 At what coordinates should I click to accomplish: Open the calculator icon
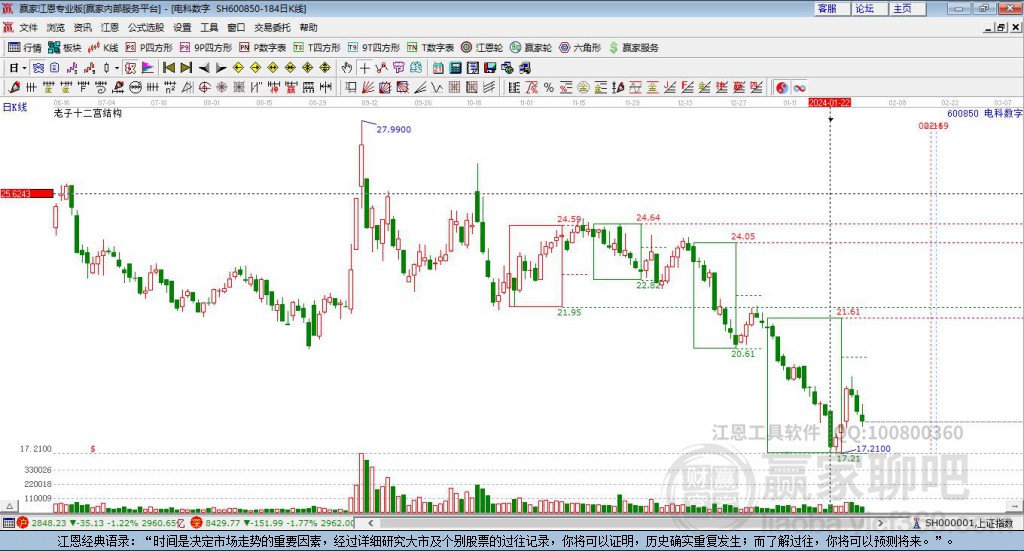[x=456, y=68]
